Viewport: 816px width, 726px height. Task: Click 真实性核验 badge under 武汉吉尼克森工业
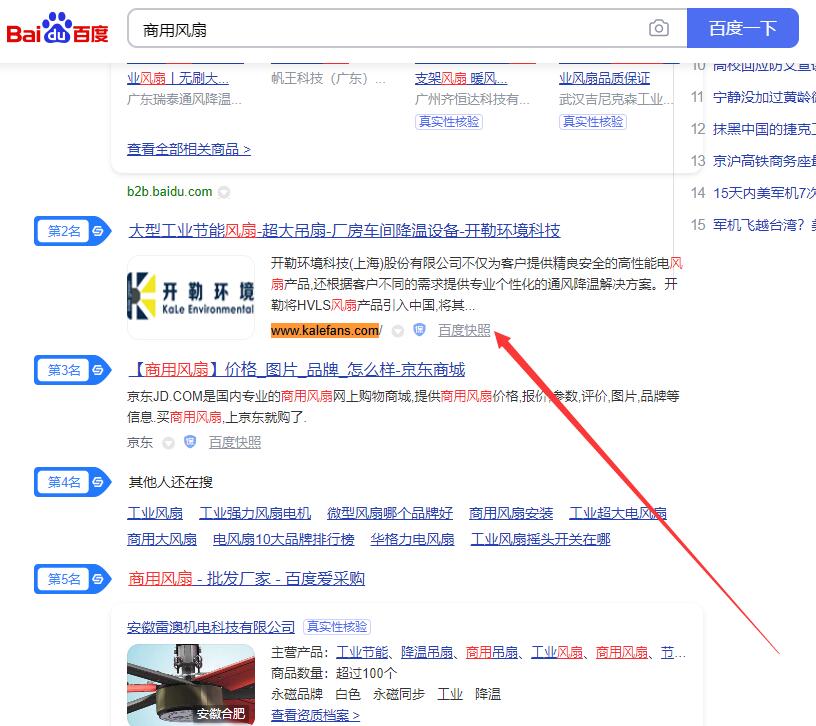593,122
